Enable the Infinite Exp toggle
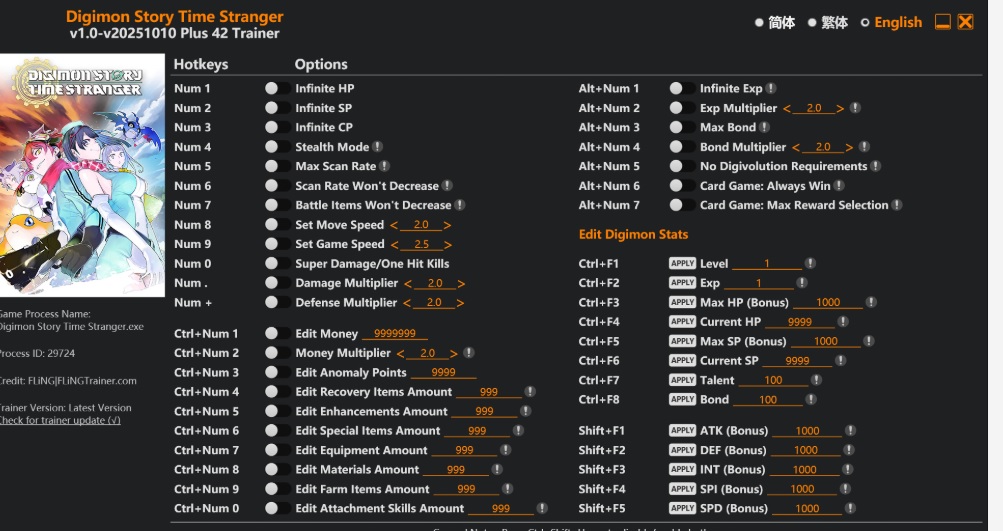The height and width of the screenshot is (531, 1003). click(681, 88)
